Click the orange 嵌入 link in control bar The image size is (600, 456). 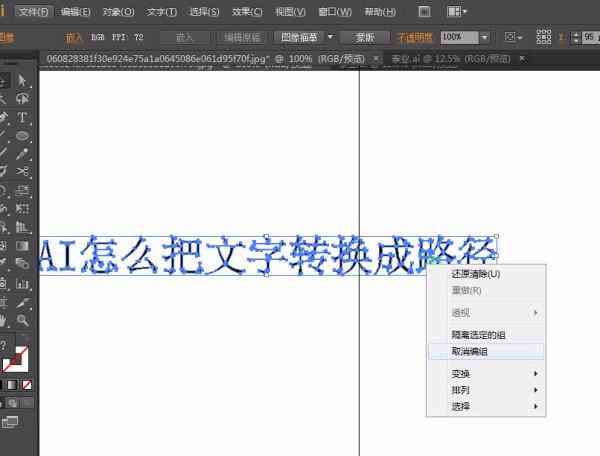coord(73,37)
